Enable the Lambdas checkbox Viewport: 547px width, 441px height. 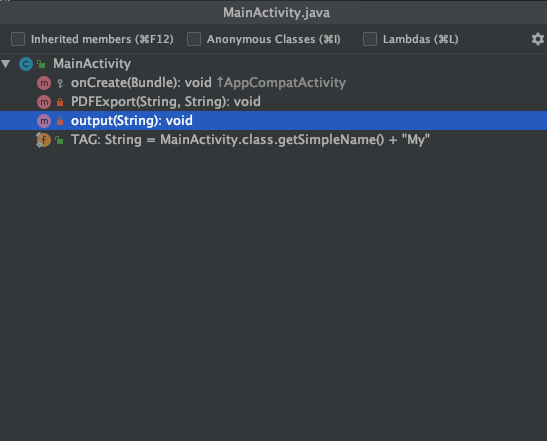pyautogui.click(x=370, y=39)
